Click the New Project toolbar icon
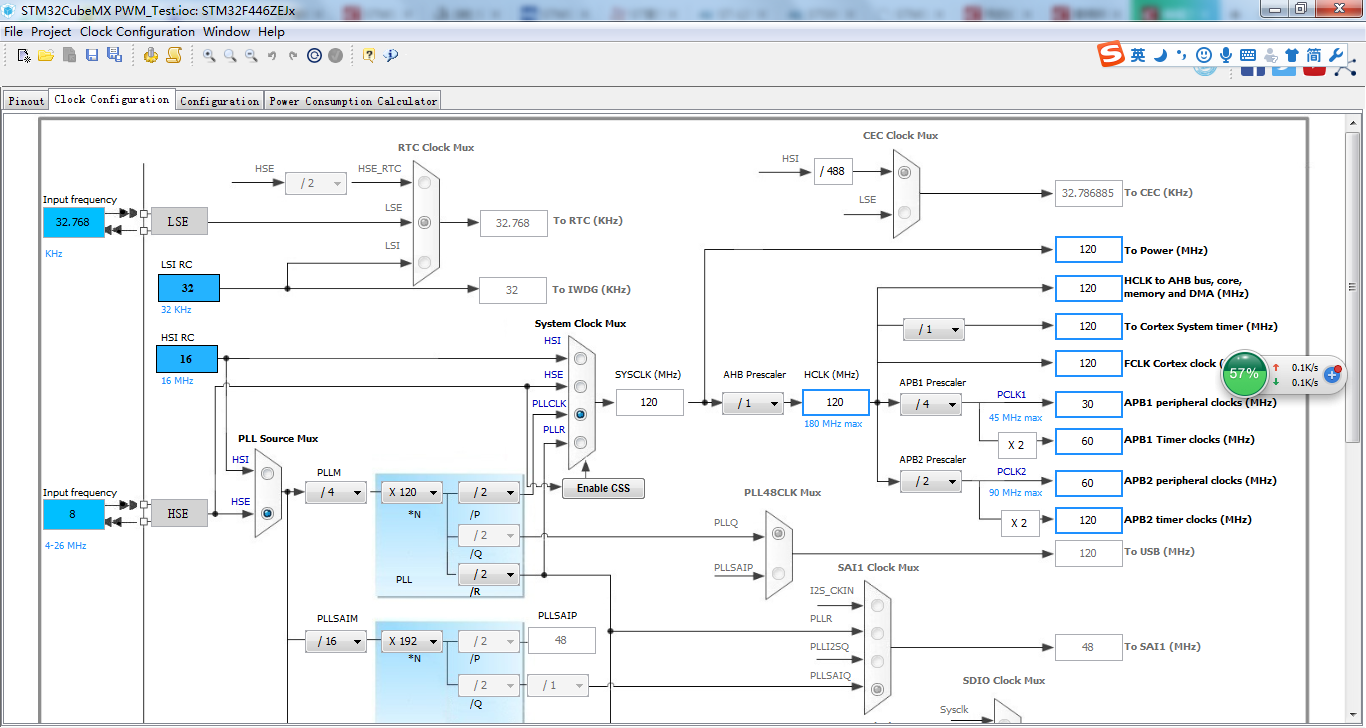 click(x=24, y=55)
